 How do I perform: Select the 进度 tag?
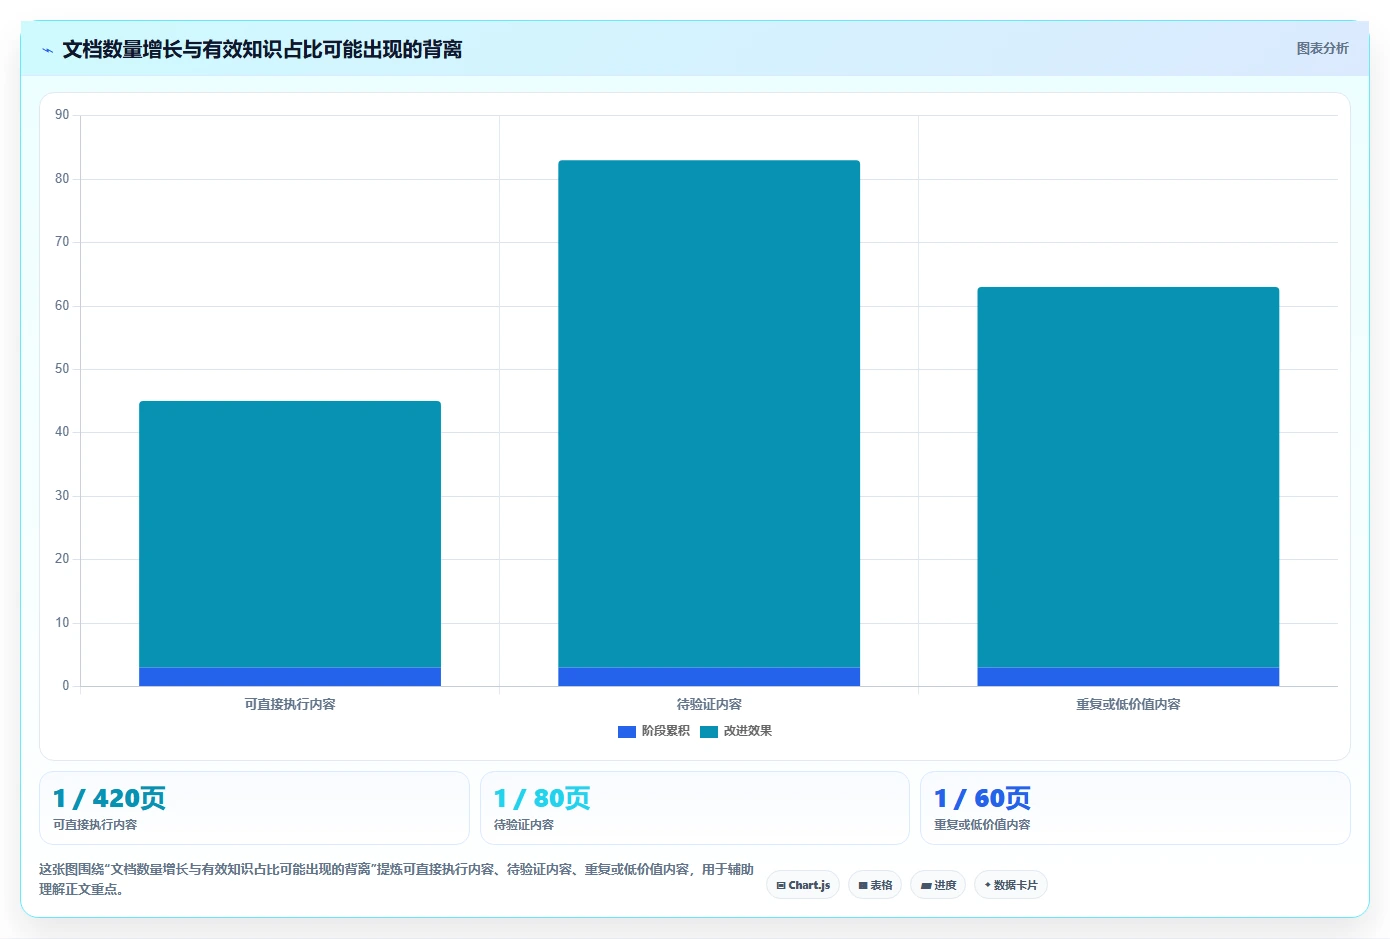tap(938, 885)
